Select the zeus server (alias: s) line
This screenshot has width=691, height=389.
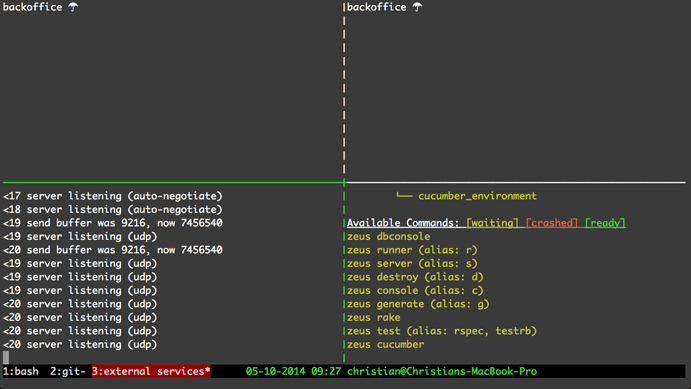coord(412,263)
